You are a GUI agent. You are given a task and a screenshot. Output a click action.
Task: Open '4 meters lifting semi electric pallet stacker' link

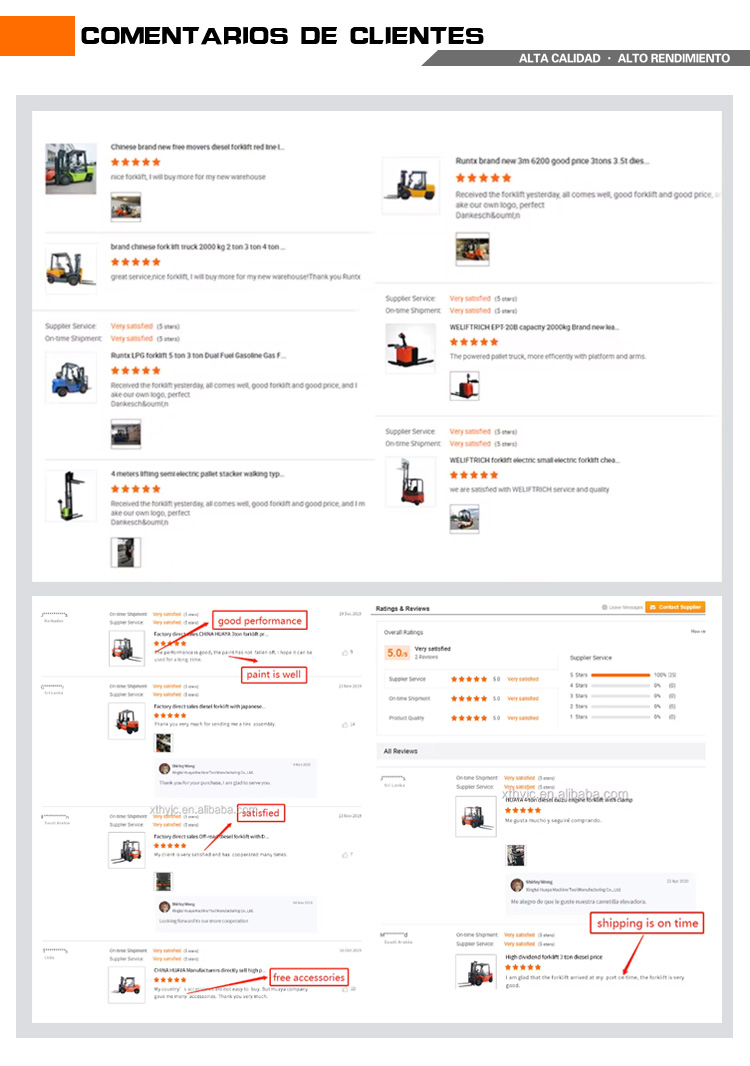(197, 473)
